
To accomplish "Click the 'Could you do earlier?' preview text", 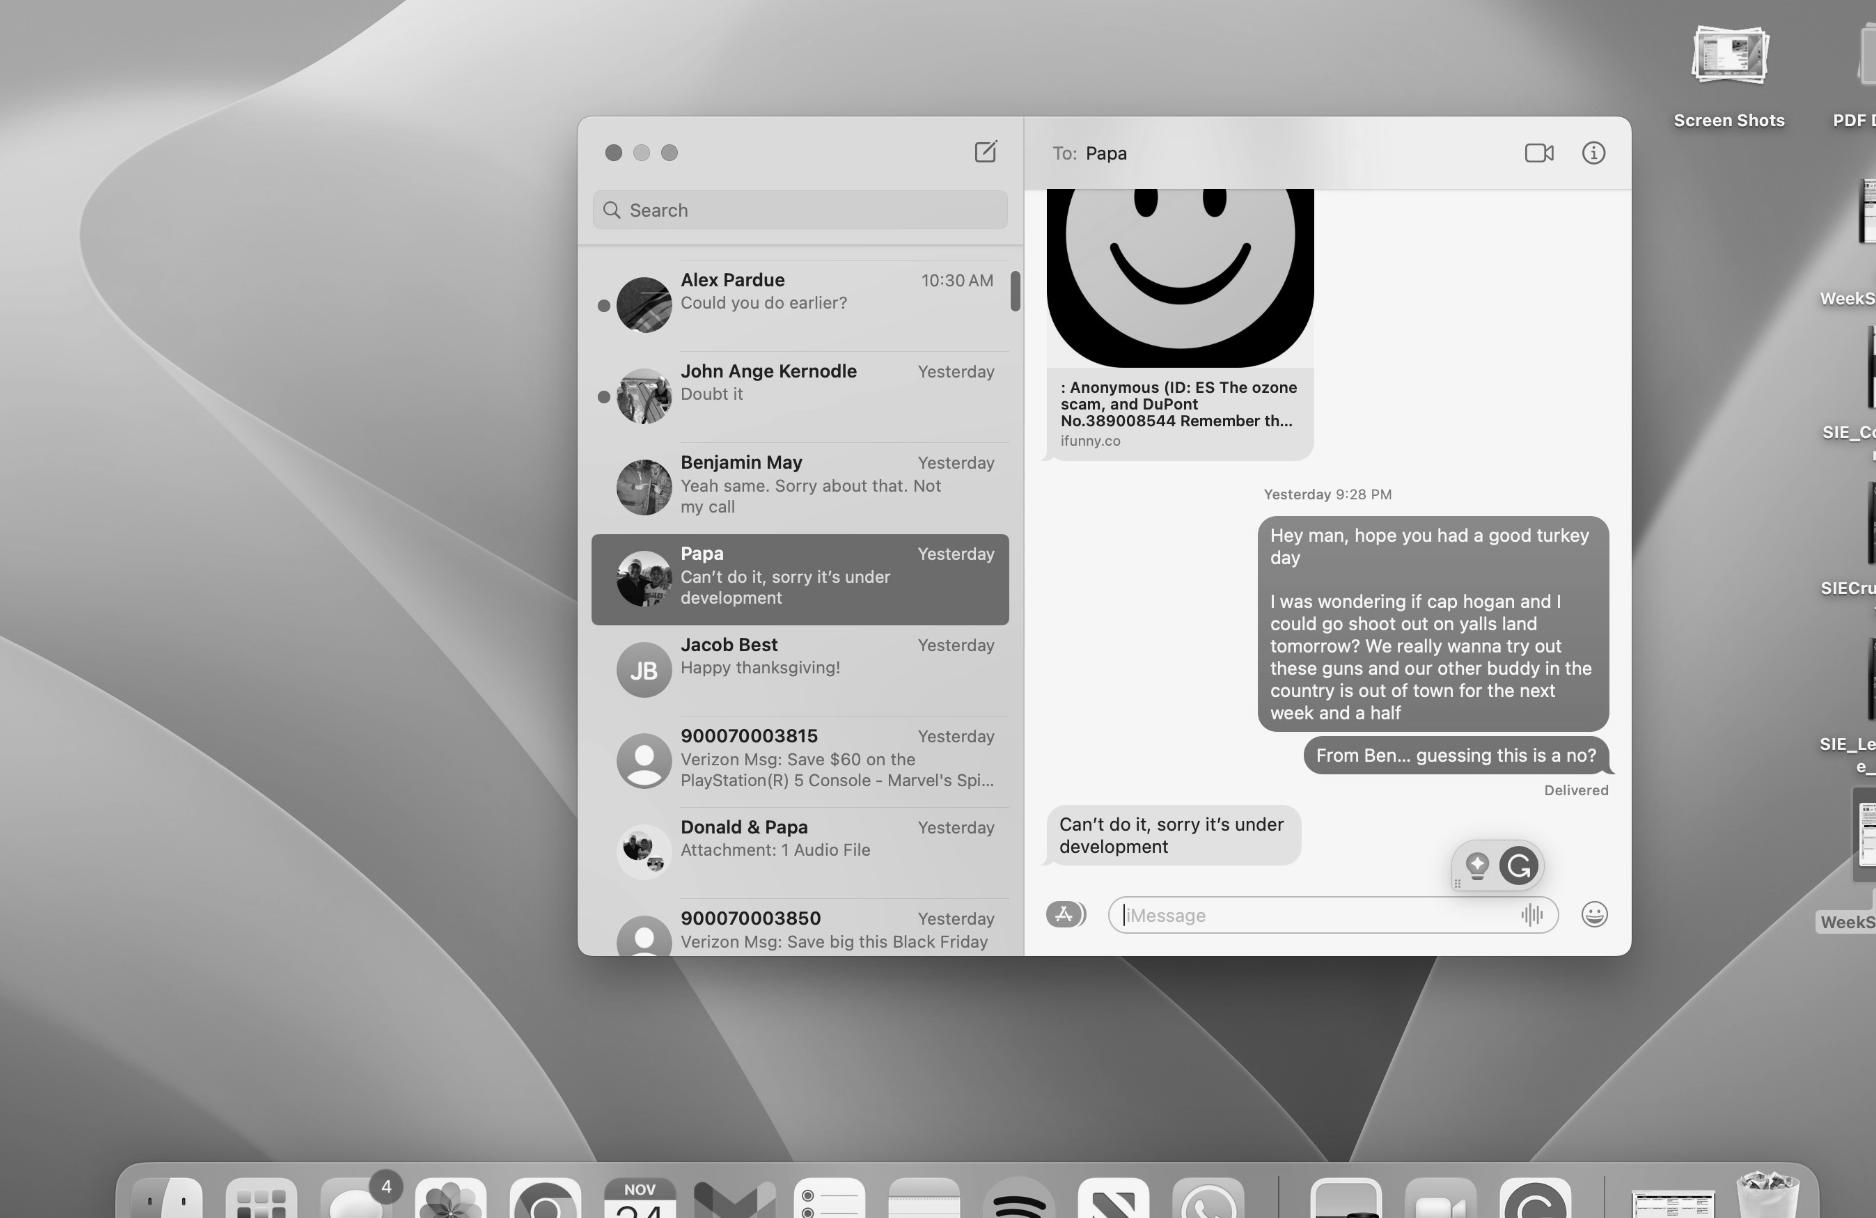I will pos(764,303).
